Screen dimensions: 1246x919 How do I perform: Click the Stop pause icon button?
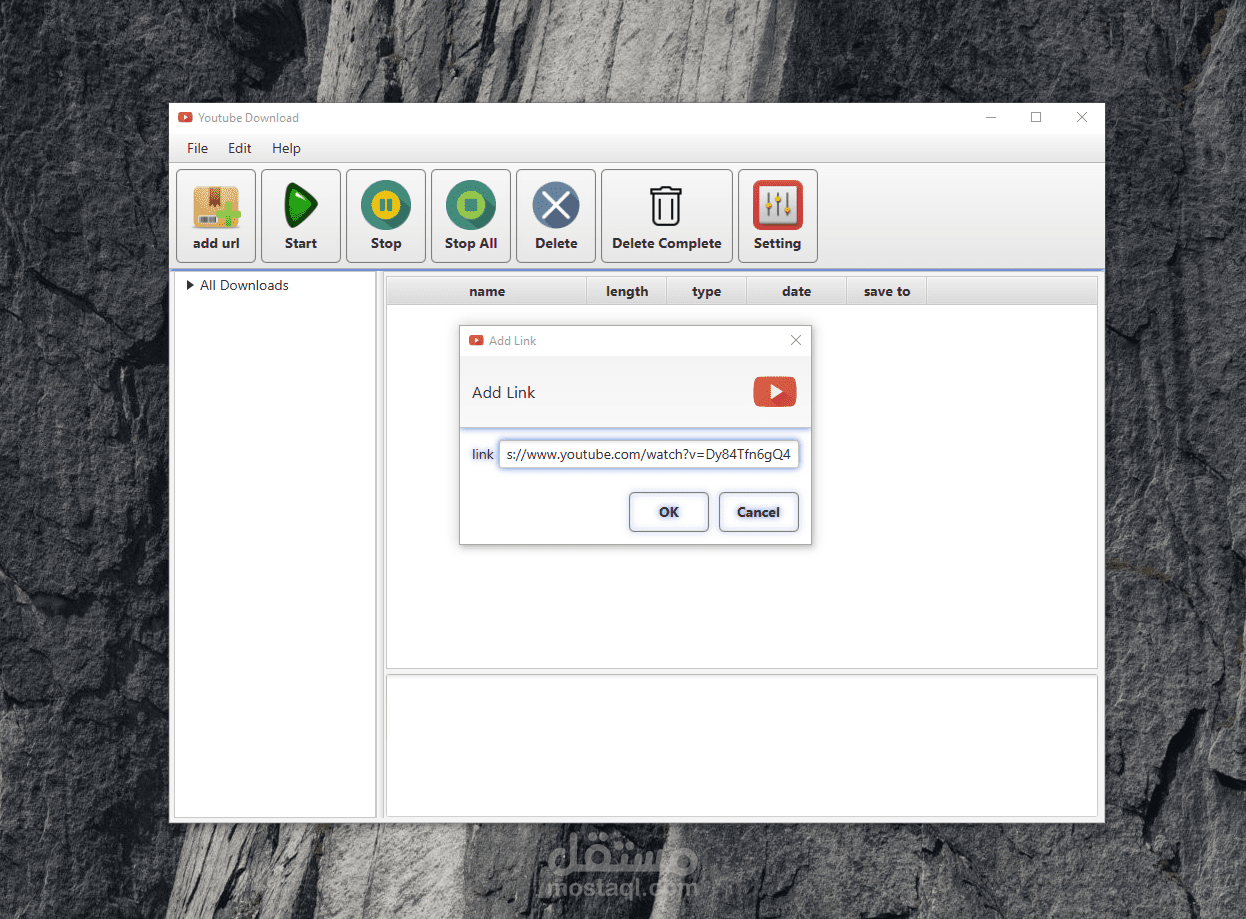tap(386, 216)
